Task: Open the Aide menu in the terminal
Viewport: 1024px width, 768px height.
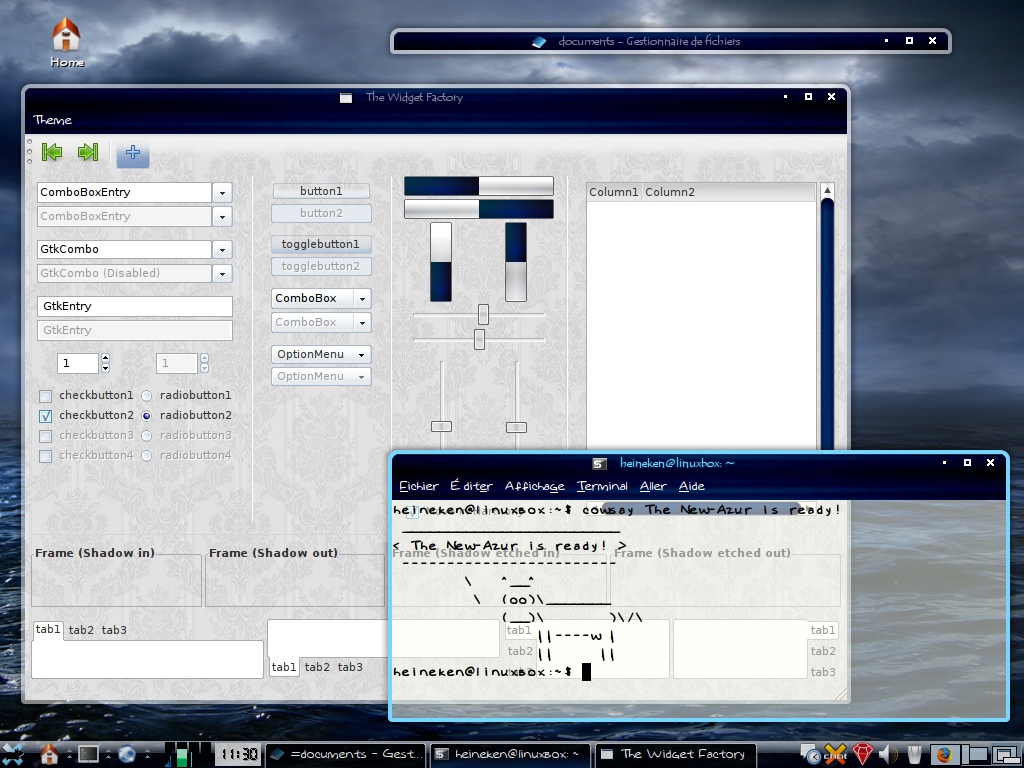Action: coord(692,487)
